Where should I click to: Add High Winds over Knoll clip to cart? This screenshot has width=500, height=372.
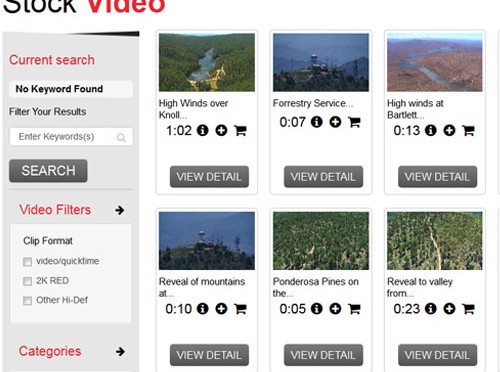240,130
